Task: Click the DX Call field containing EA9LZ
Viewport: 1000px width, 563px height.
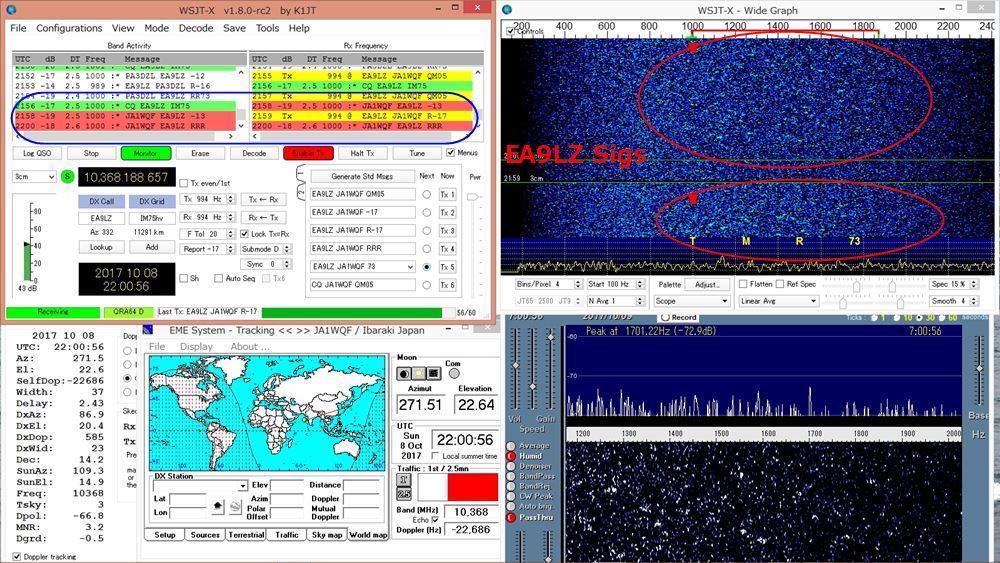Action: coord(101,218)
